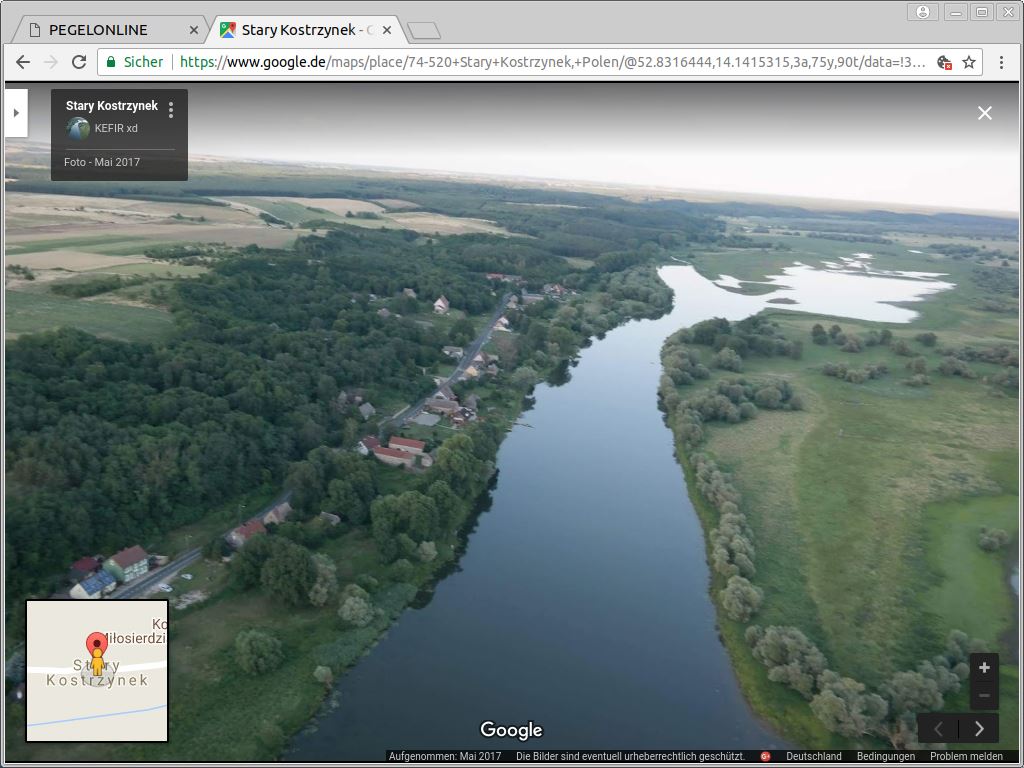Image resolution: width=1024 pixels, height=768 pixels.
Task: Expand the collapsed side panel arrow
Action: (x=16, y=113)
